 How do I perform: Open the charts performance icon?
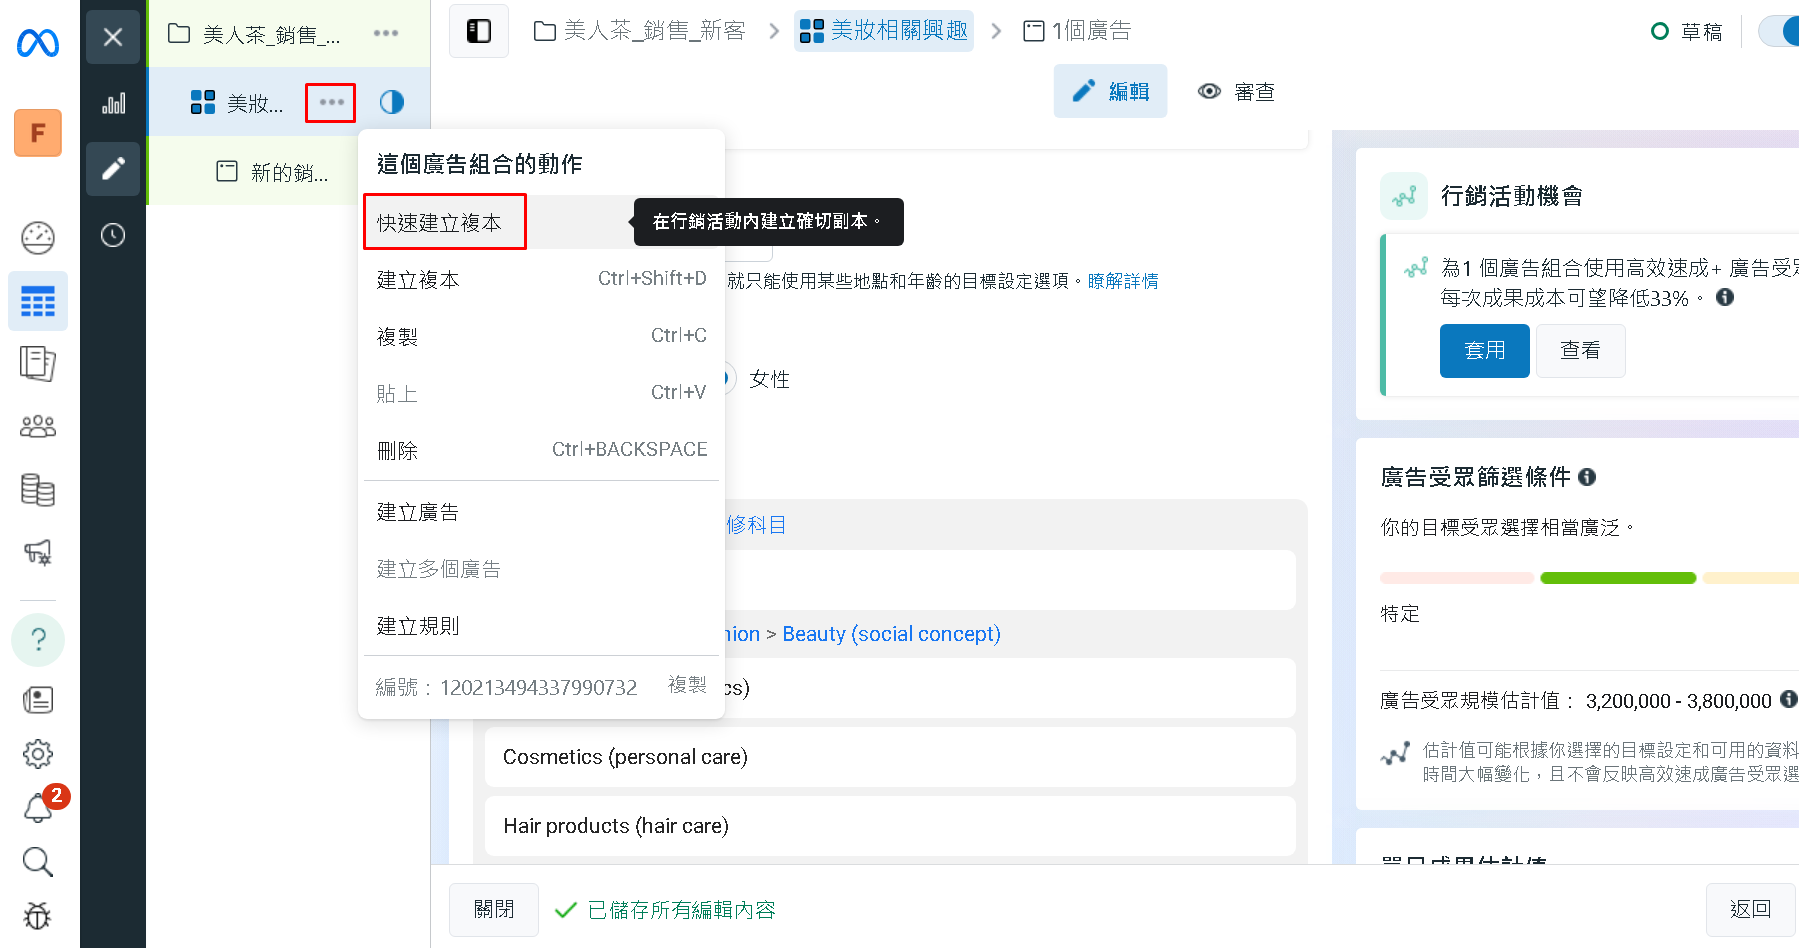coord(113,103)
